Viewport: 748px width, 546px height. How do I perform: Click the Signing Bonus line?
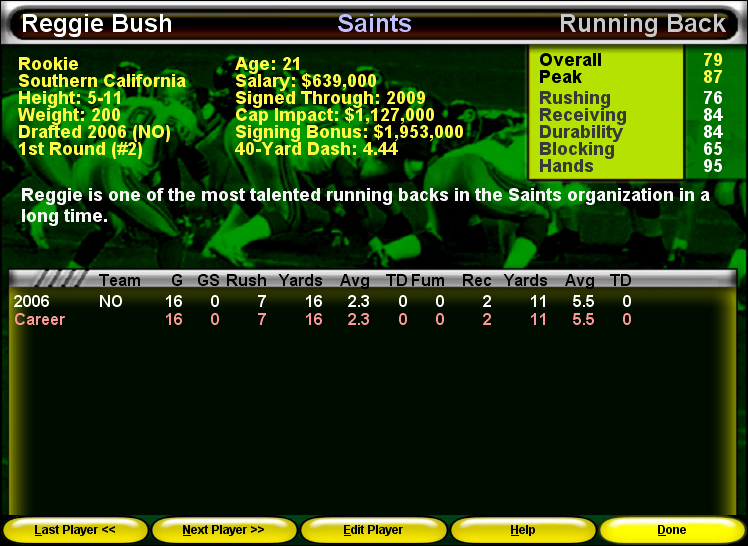tap(349, 132)
